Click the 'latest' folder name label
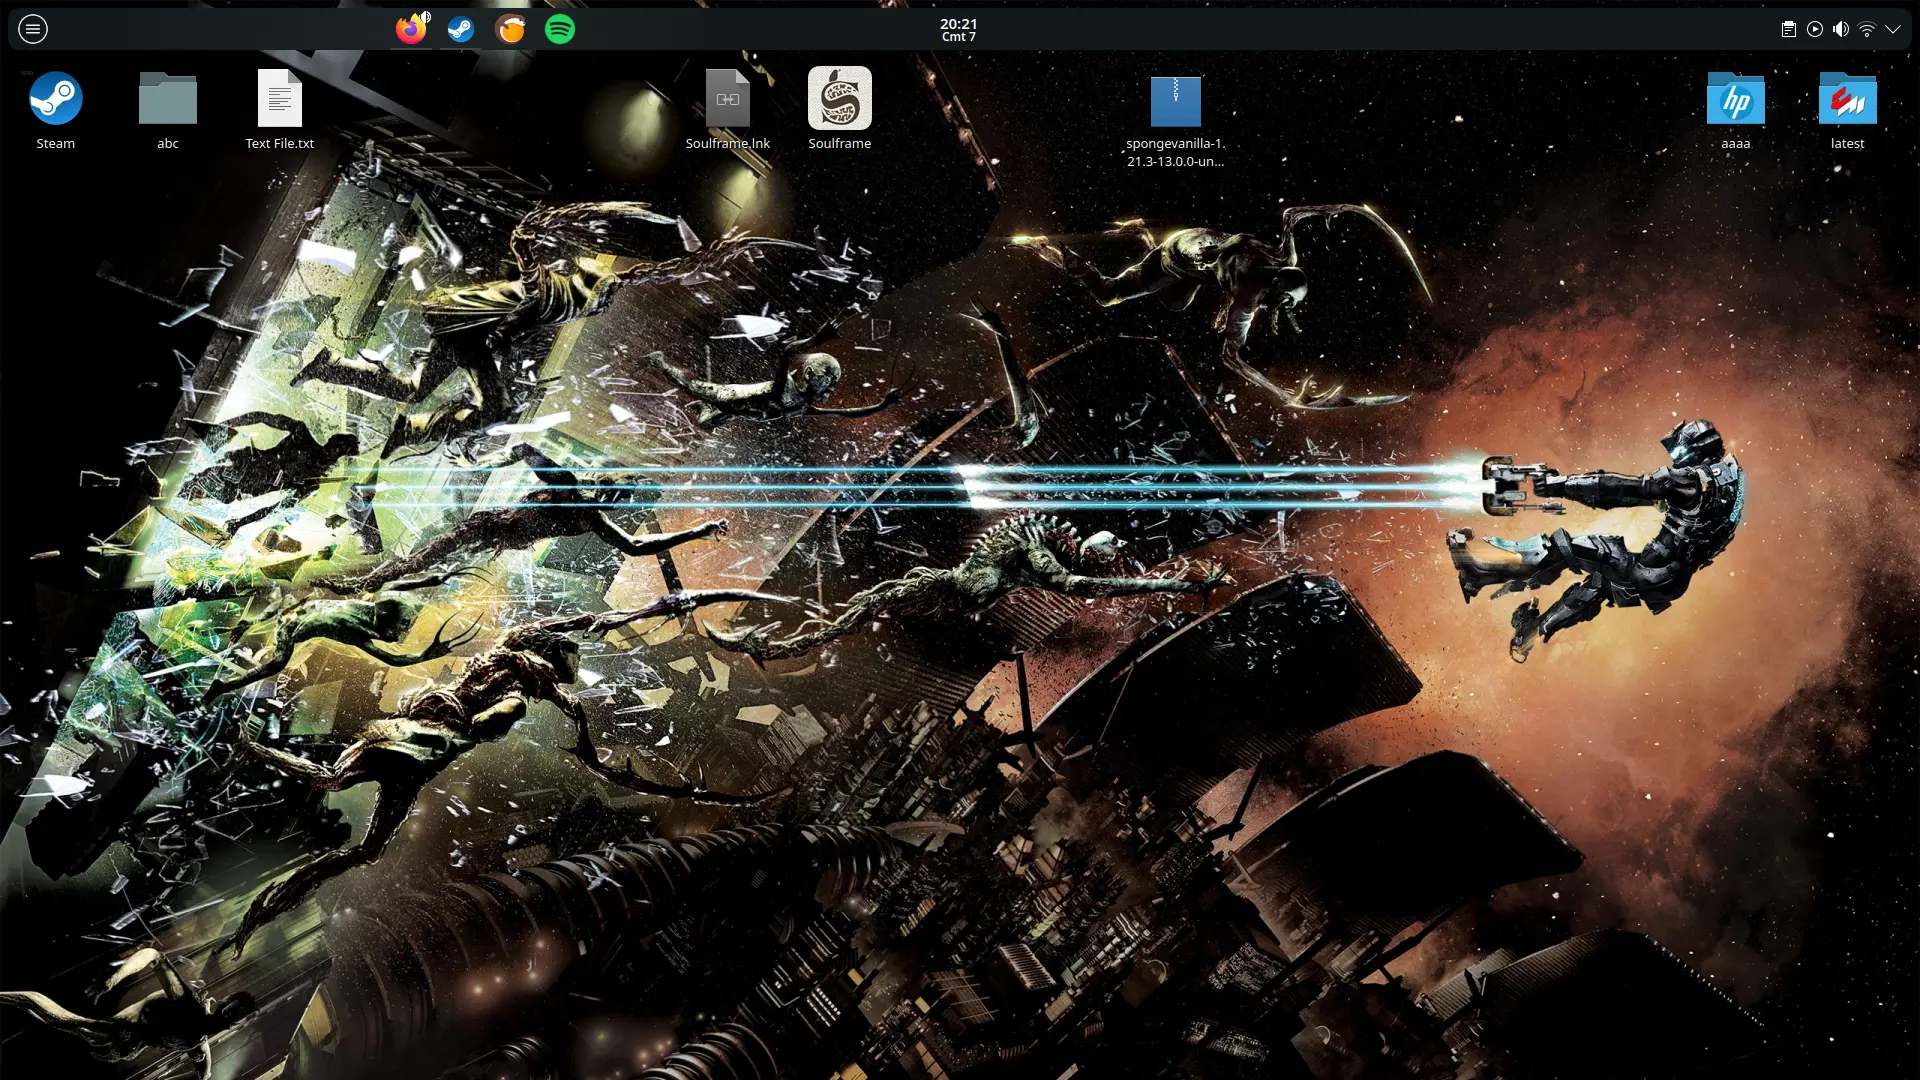This screenshot has height=1080, width=1920. click(x=1848, y=143)
